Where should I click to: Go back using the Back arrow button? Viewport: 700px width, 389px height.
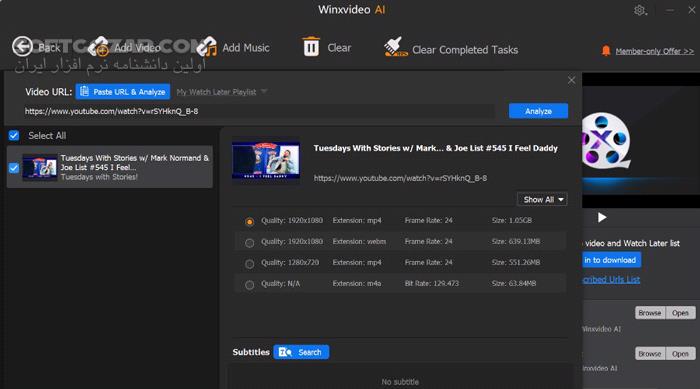point(22,46)
